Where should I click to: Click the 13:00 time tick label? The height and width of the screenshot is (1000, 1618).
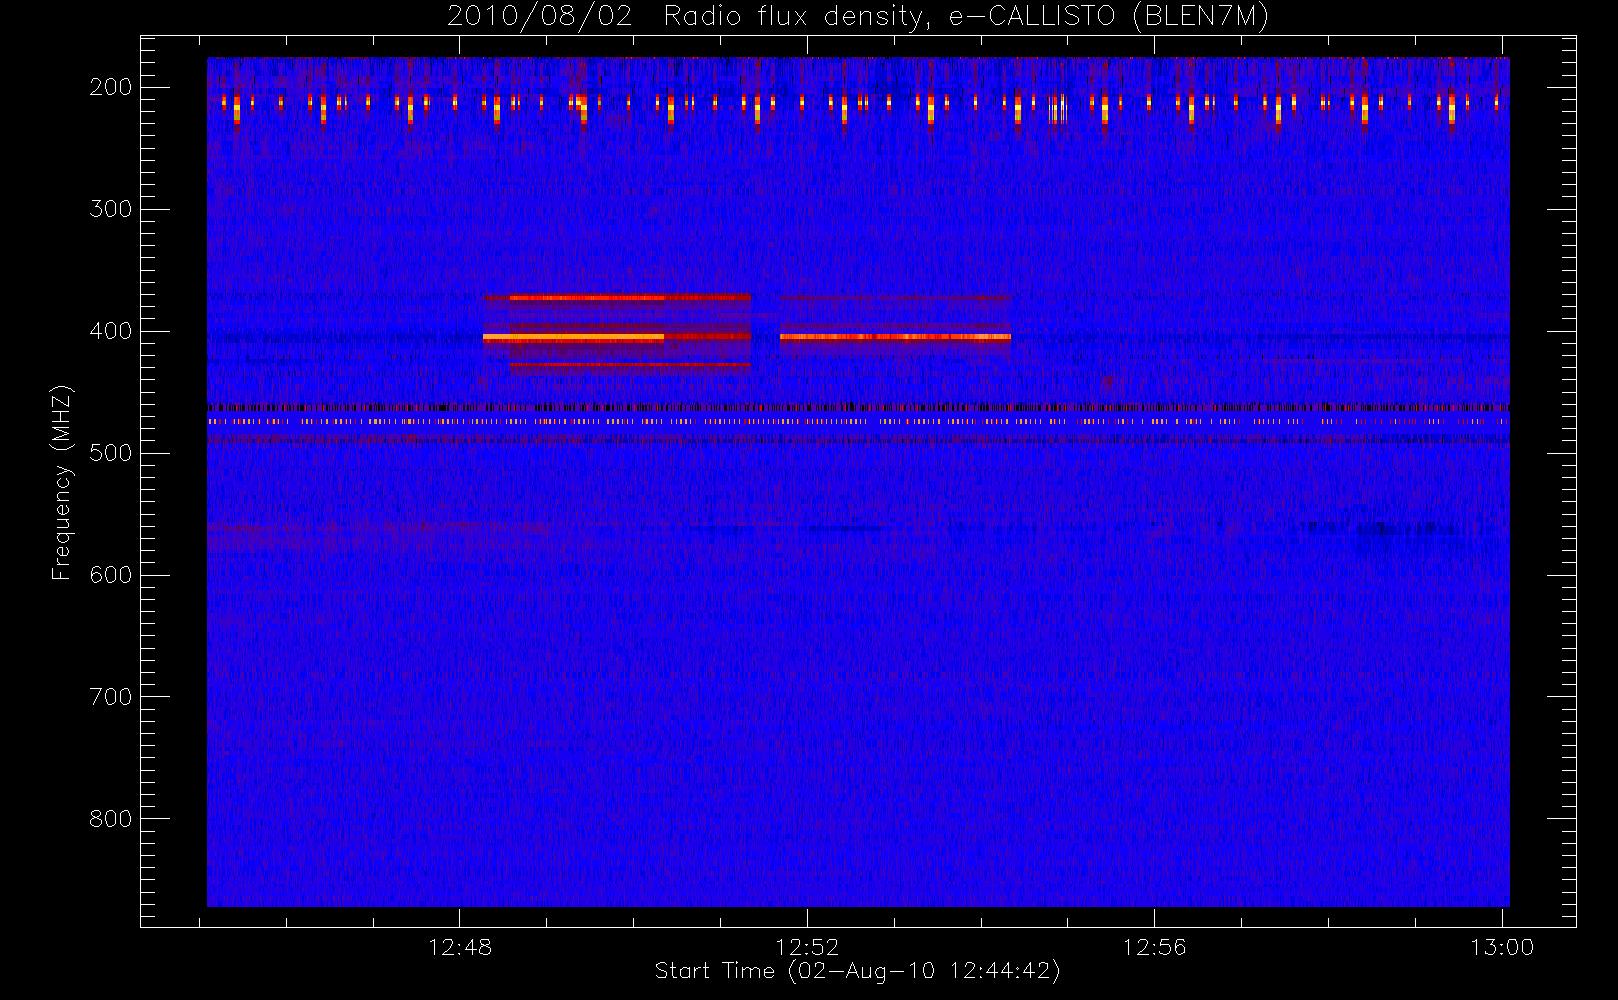1502,947
